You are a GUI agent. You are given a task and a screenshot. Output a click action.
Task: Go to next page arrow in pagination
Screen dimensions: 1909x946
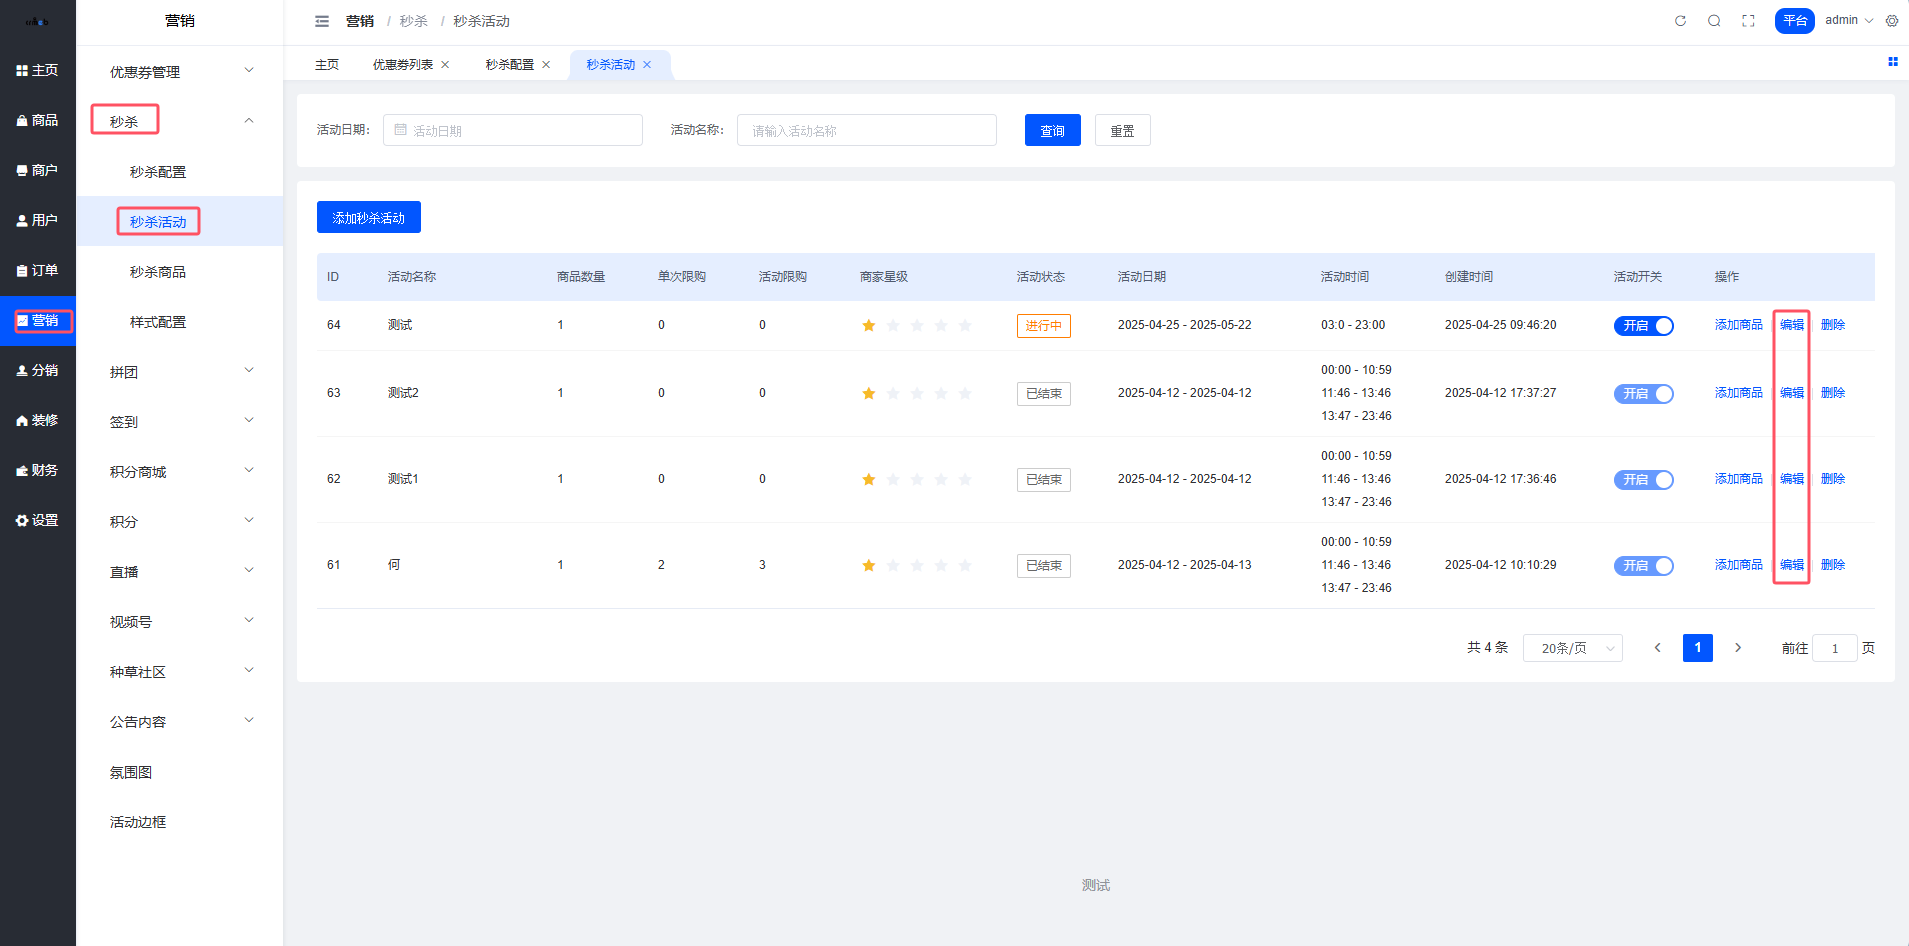click(1738, 648)
